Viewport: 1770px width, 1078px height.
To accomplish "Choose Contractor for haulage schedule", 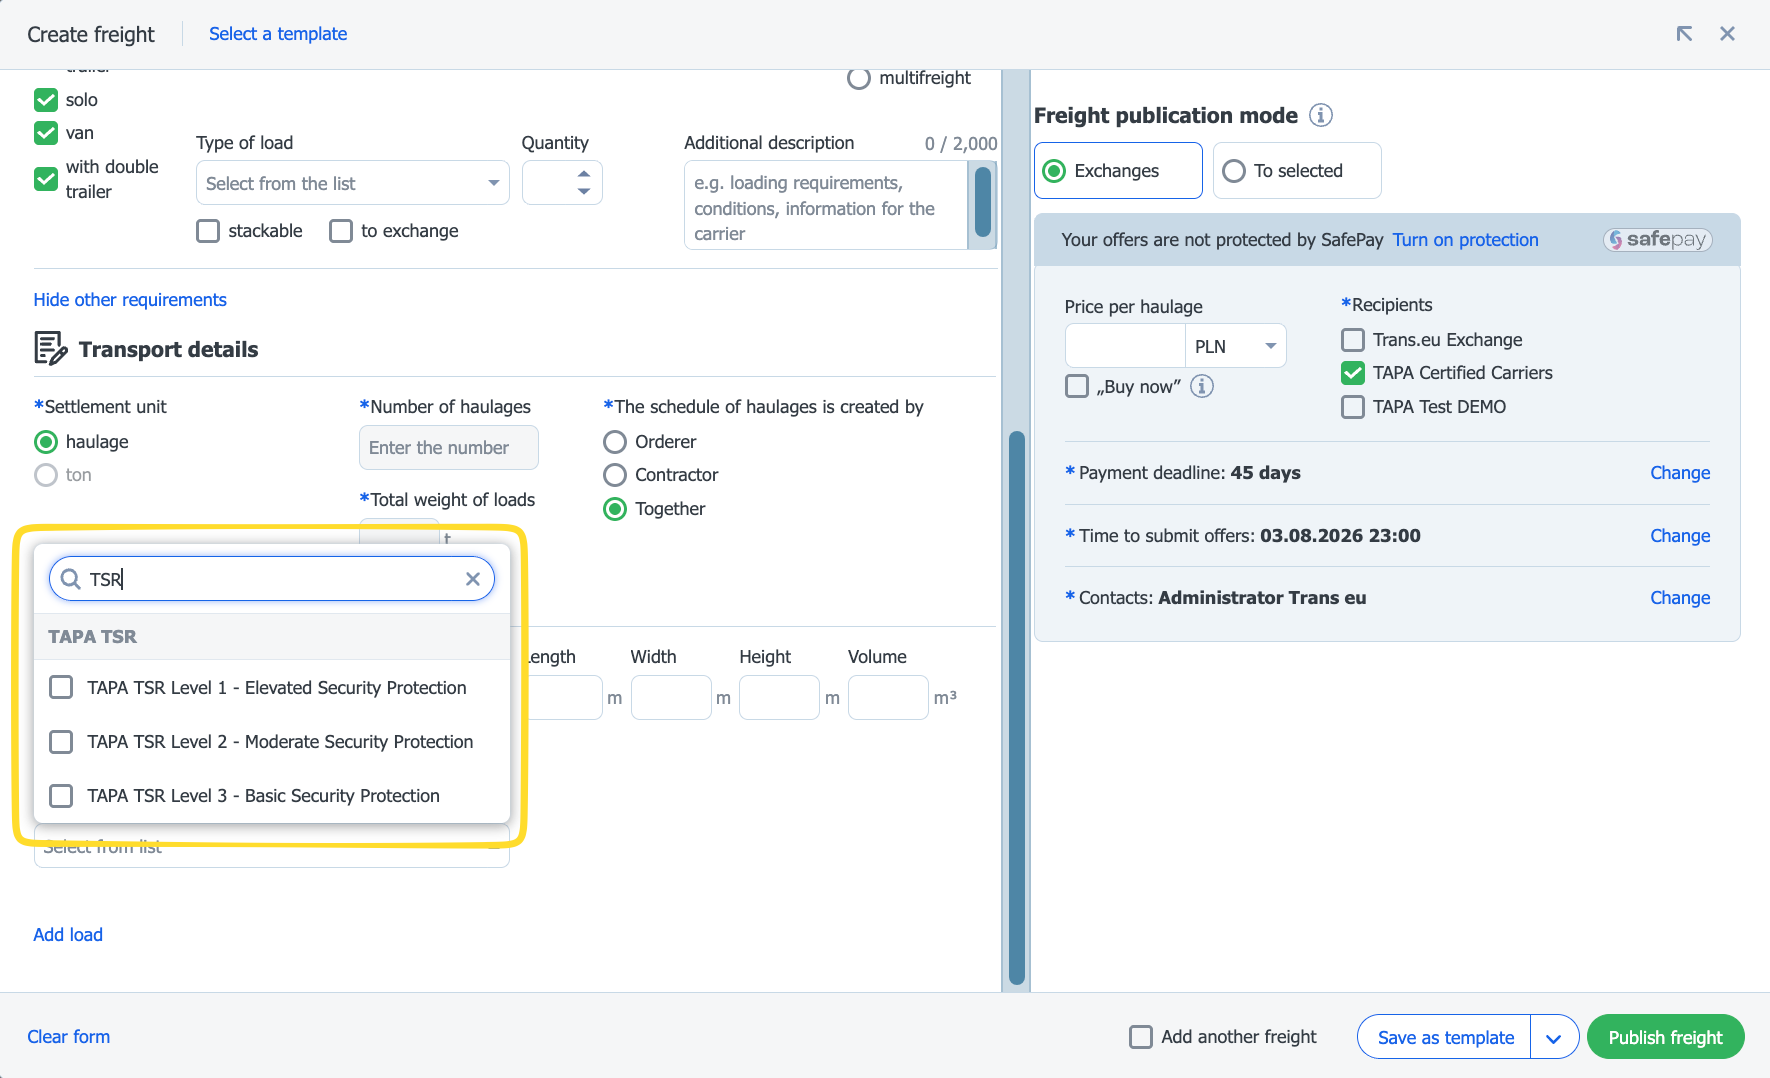I will click(615, 475).
